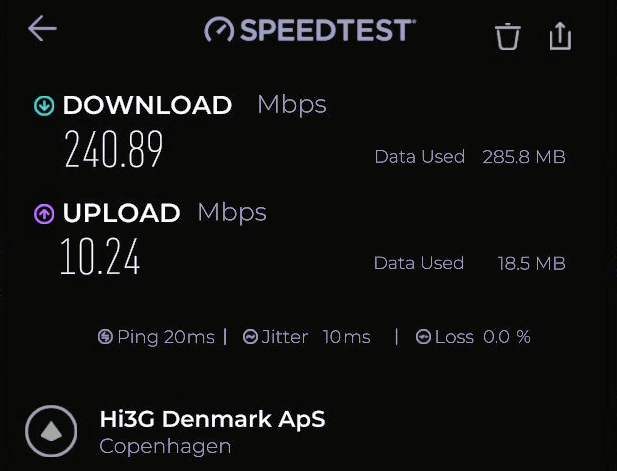
Task: Tap the back arrow
Action: tap(42, 29)
